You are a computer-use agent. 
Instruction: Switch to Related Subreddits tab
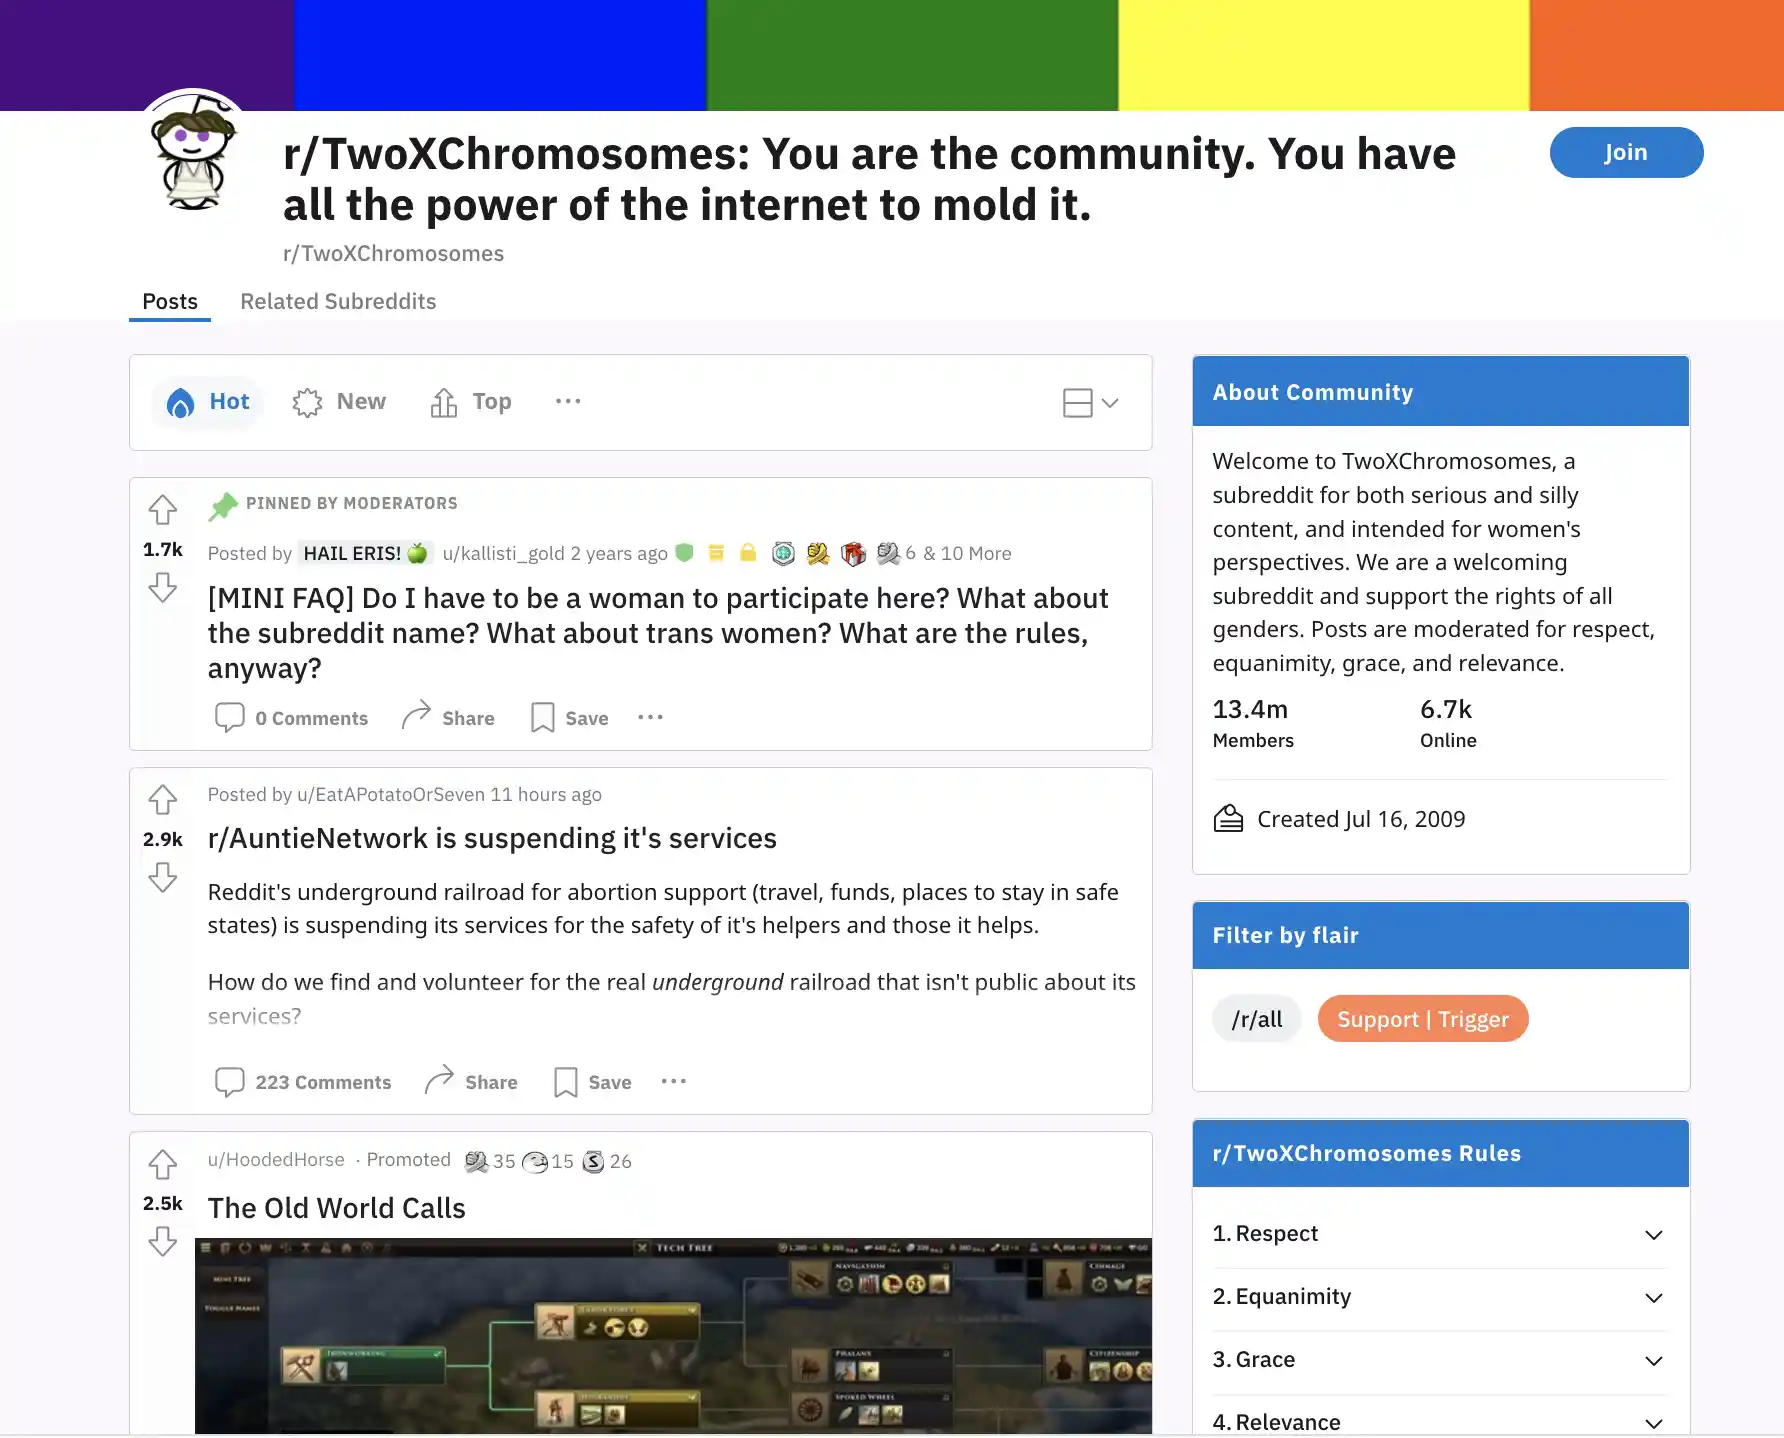338,301
